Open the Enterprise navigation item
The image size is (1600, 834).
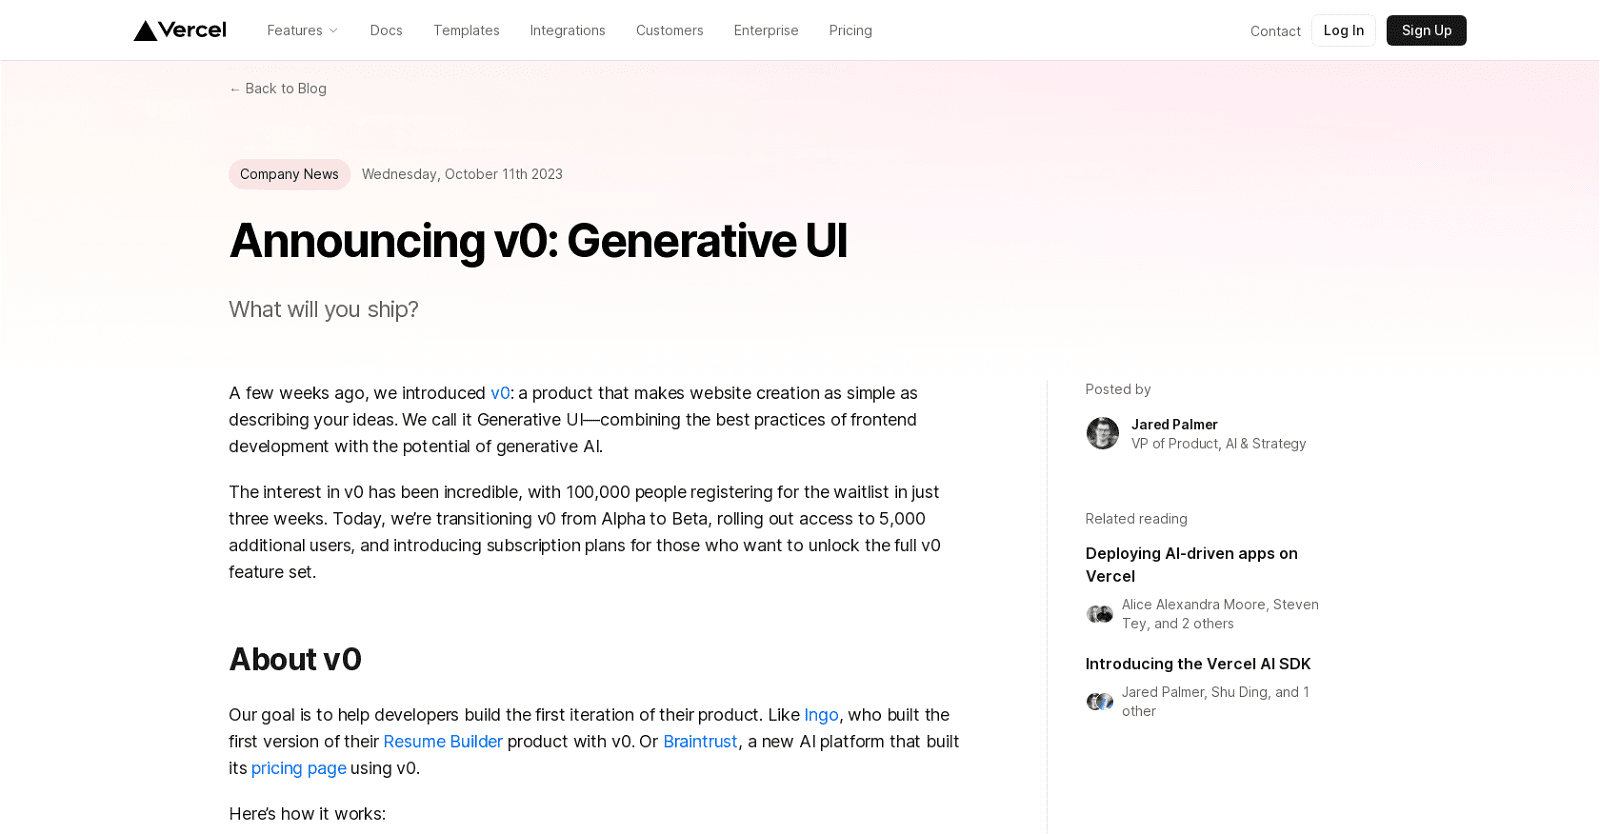click(765, 30)
